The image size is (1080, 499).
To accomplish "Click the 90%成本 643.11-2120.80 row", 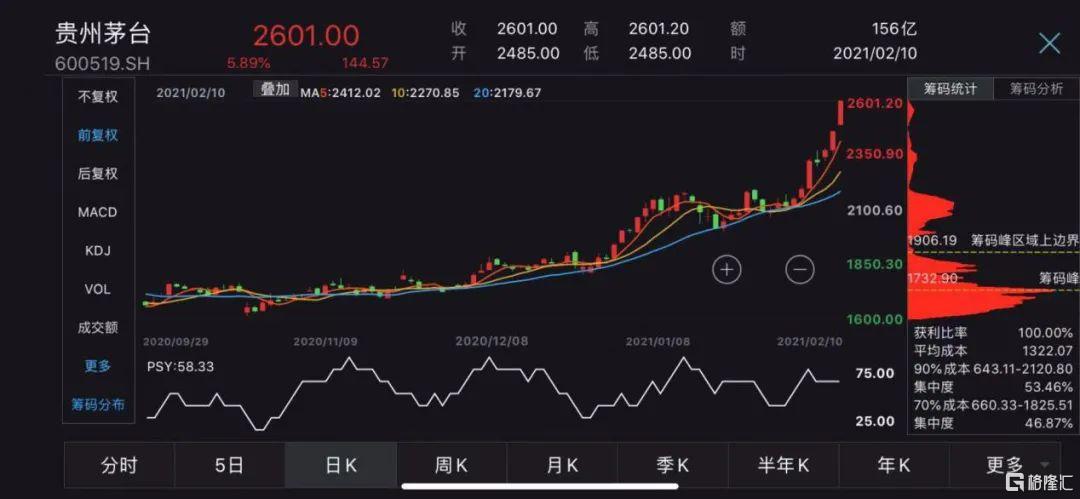I will pos(993,369).
